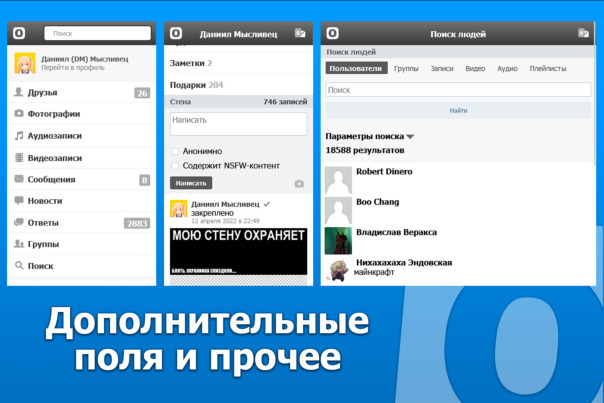Click the logo icon in the Поиск людей panel header
This screenshot has height=403, width=604.
[333, 33]
